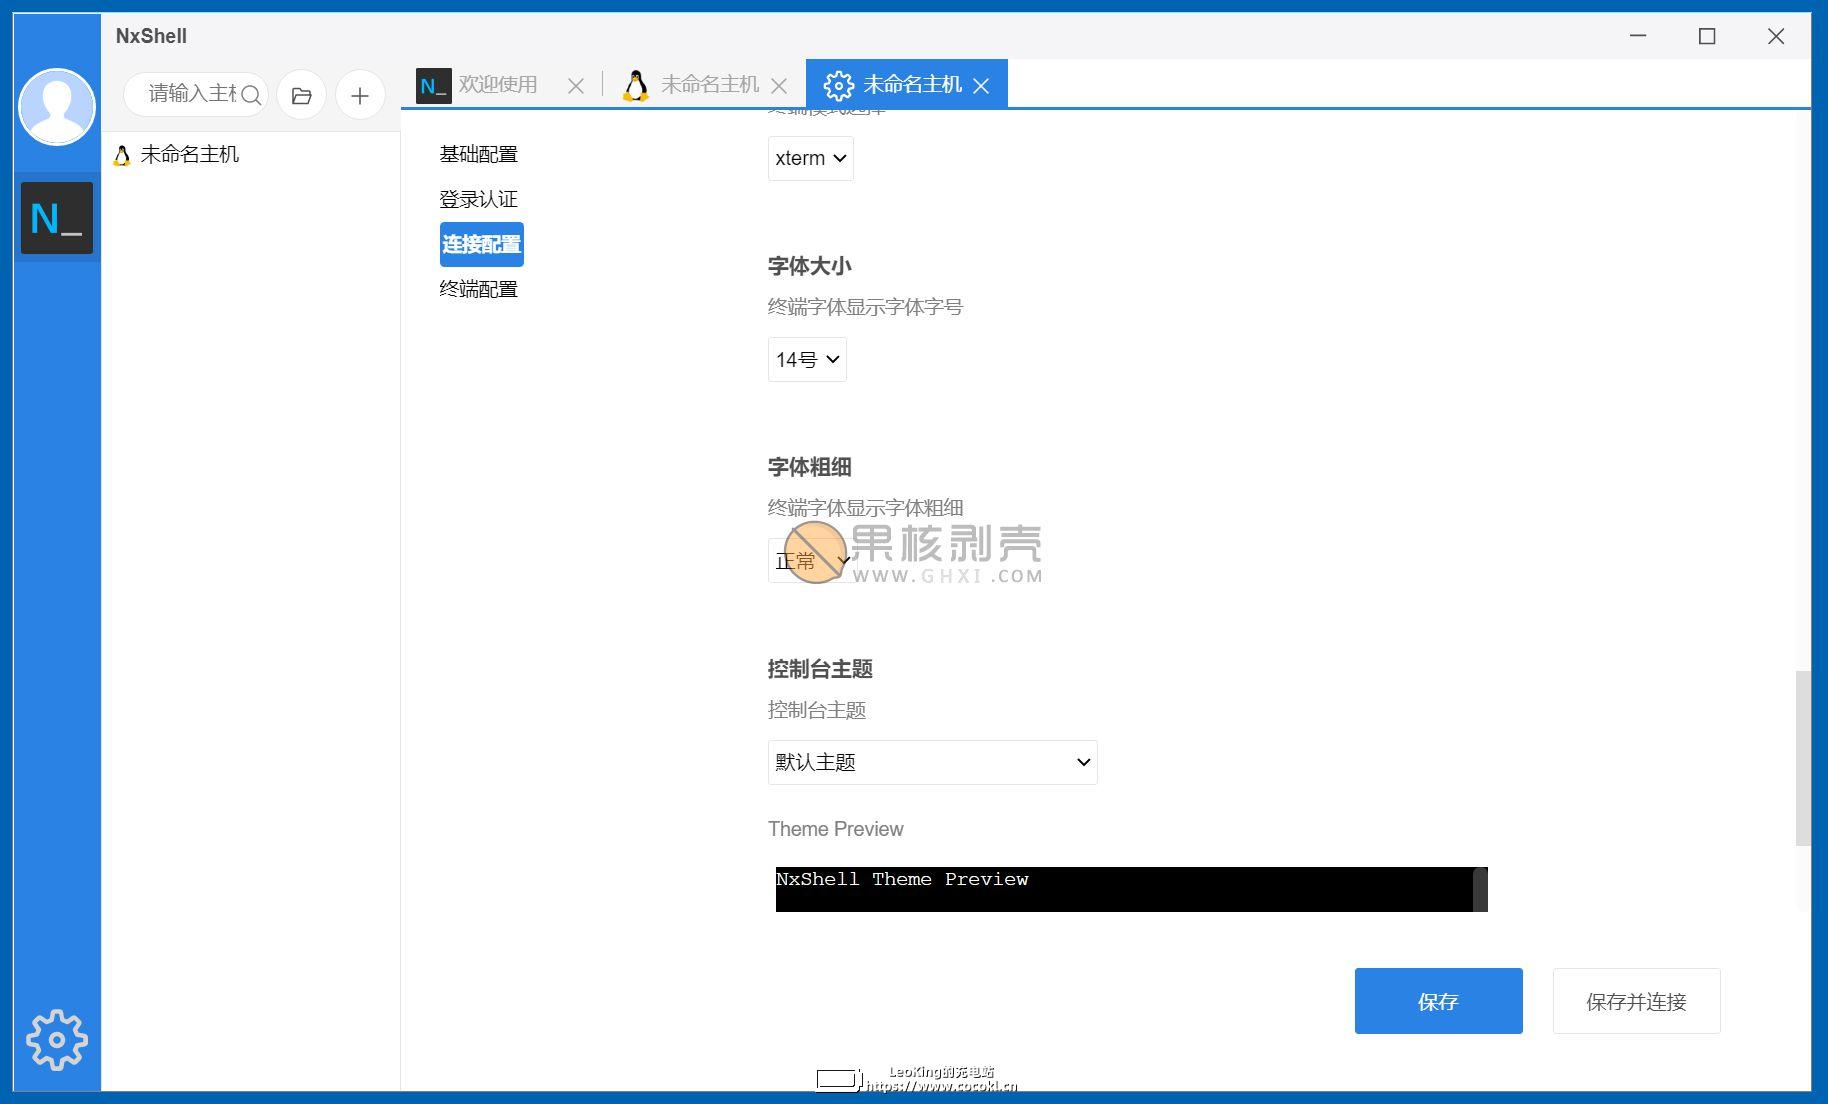Open the folder button beside search
1828x1104 pixels.
(x=301, y=96)
